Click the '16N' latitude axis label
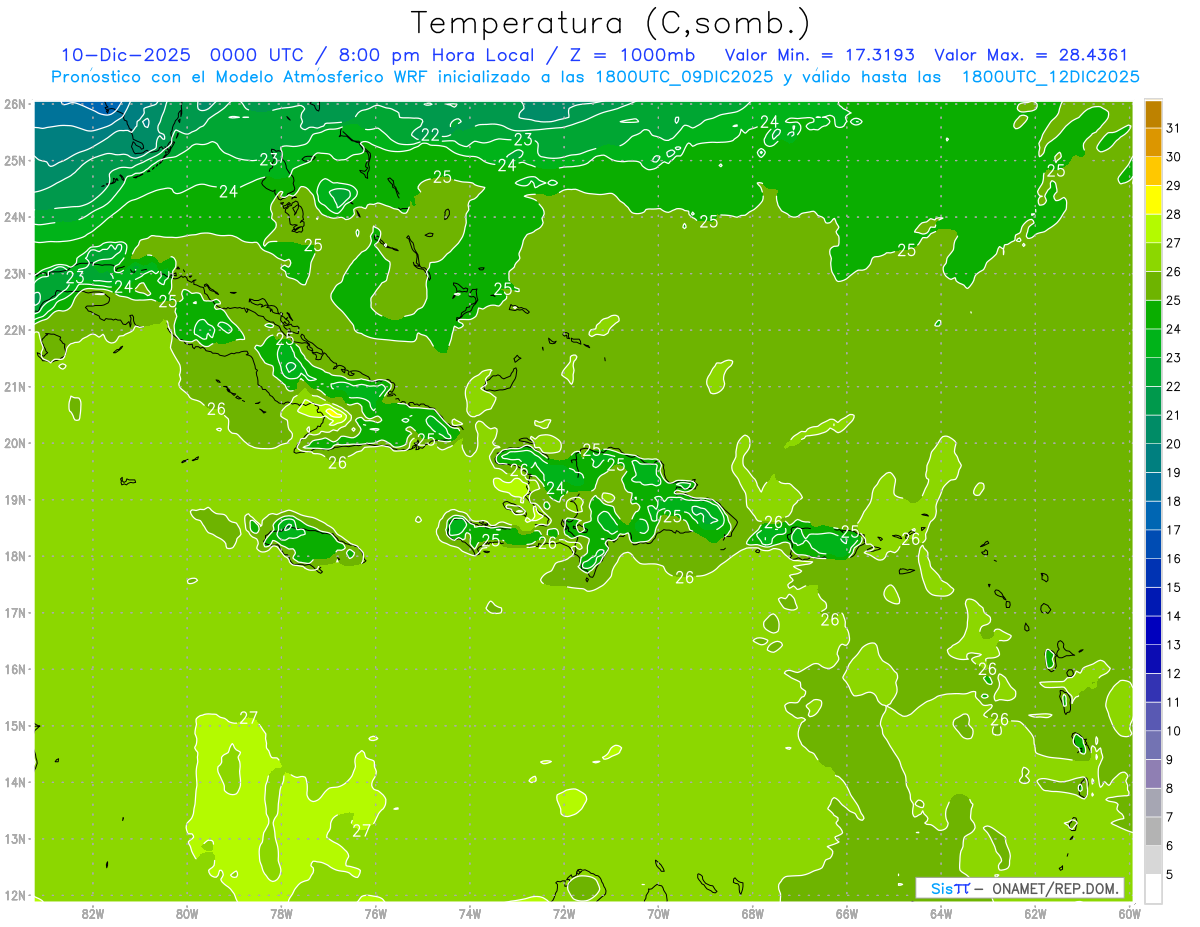This screenshot has height=927, width=1200. 15,669
